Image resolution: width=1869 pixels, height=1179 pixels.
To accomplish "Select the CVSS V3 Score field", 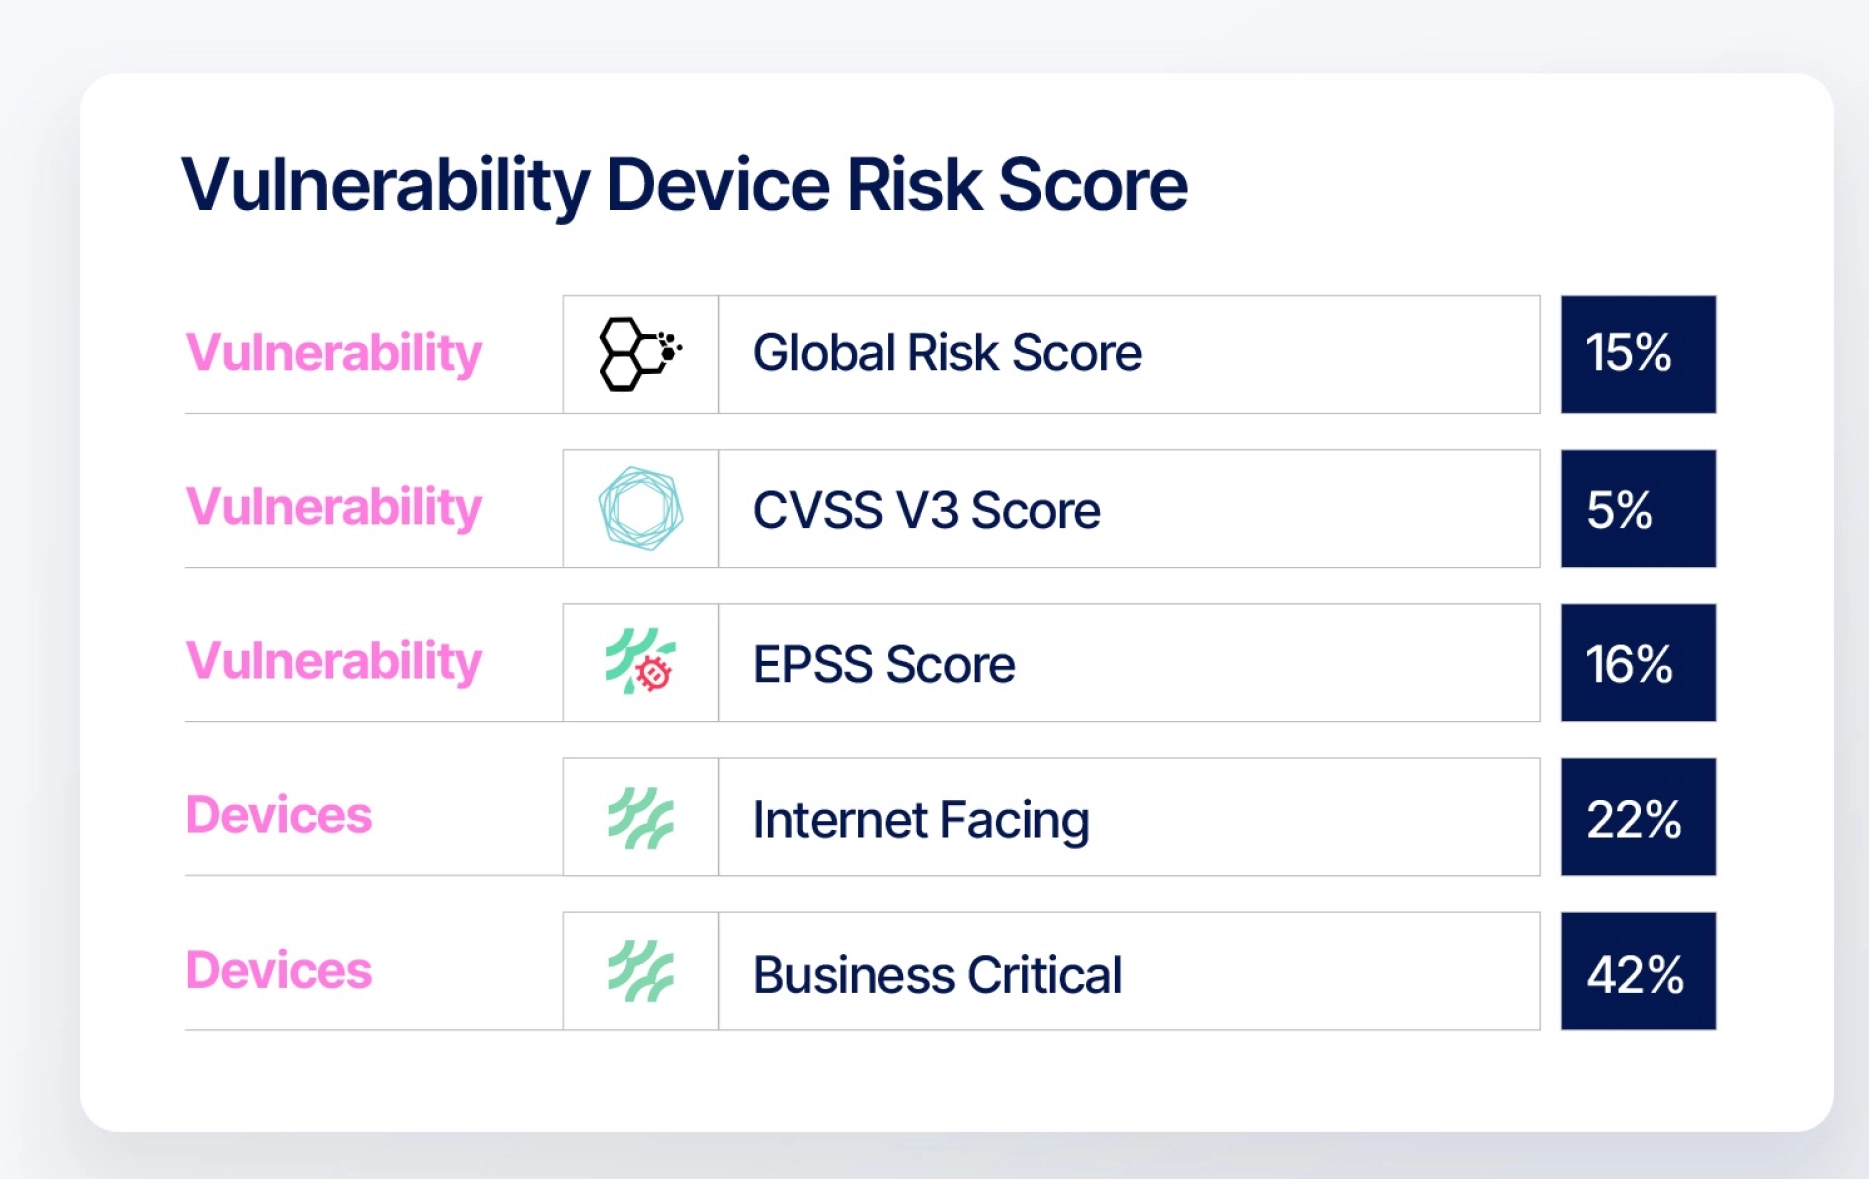I will point(1129,508).
